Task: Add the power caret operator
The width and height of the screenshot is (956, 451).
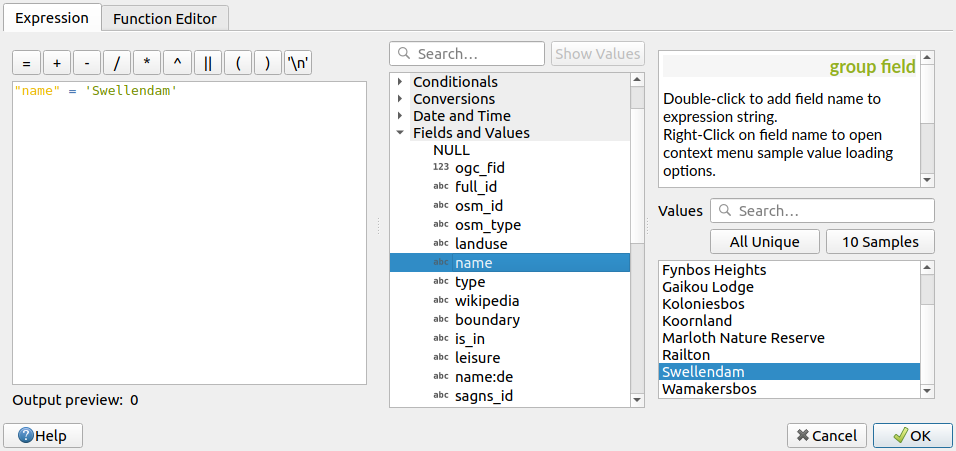Action: [177, 63]
